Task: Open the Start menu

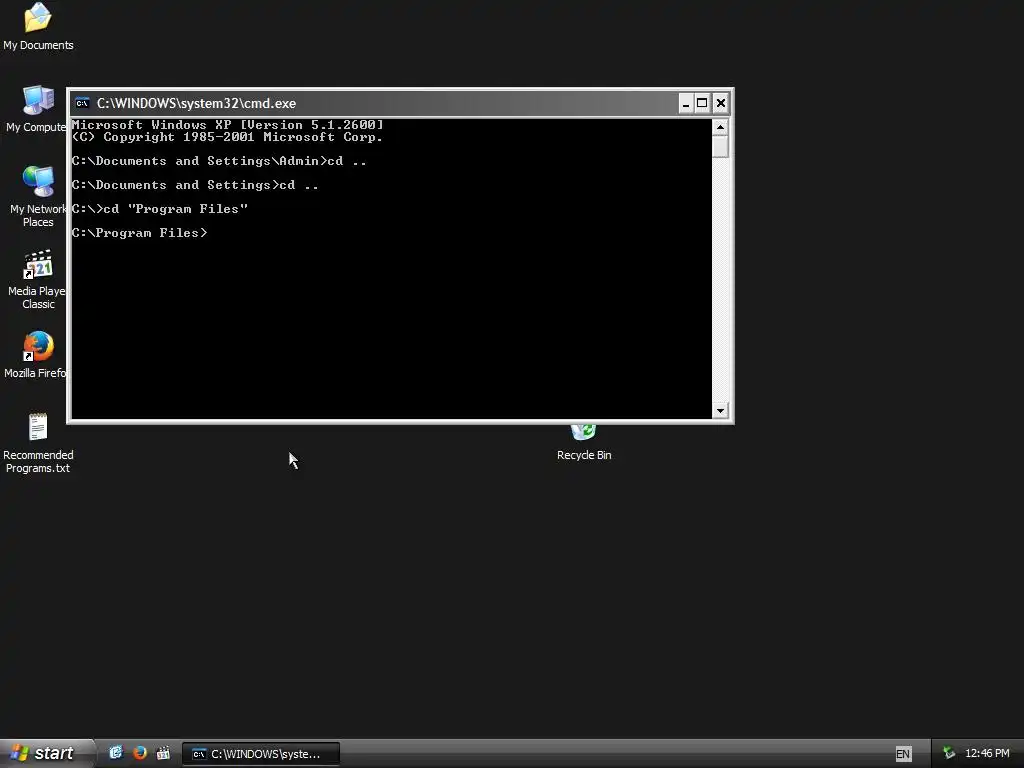Action: (46, 753)
